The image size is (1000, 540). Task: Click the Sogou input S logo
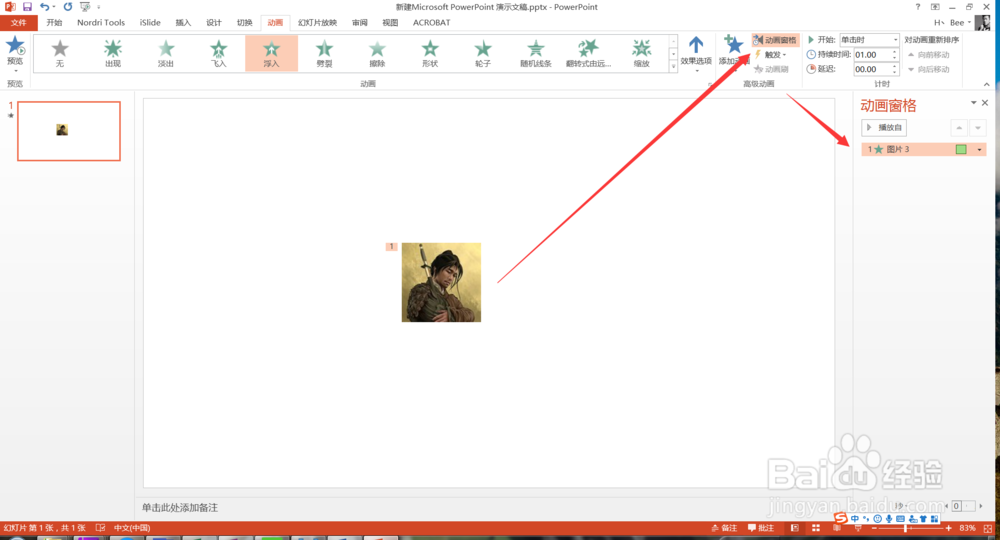point(841,518)
